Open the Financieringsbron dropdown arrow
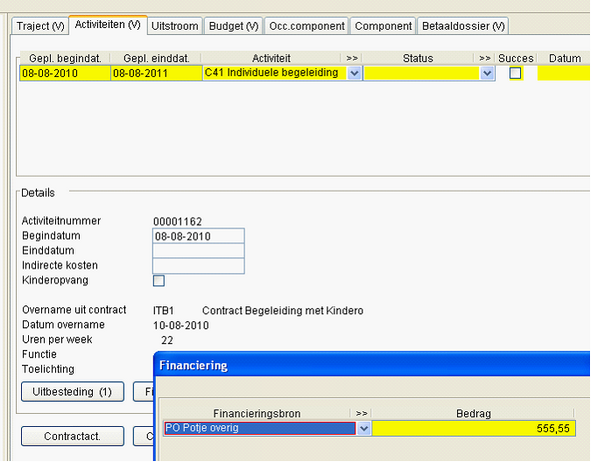Image resolution: width=591 pixels, height=462 pixels. pos(364,428)
